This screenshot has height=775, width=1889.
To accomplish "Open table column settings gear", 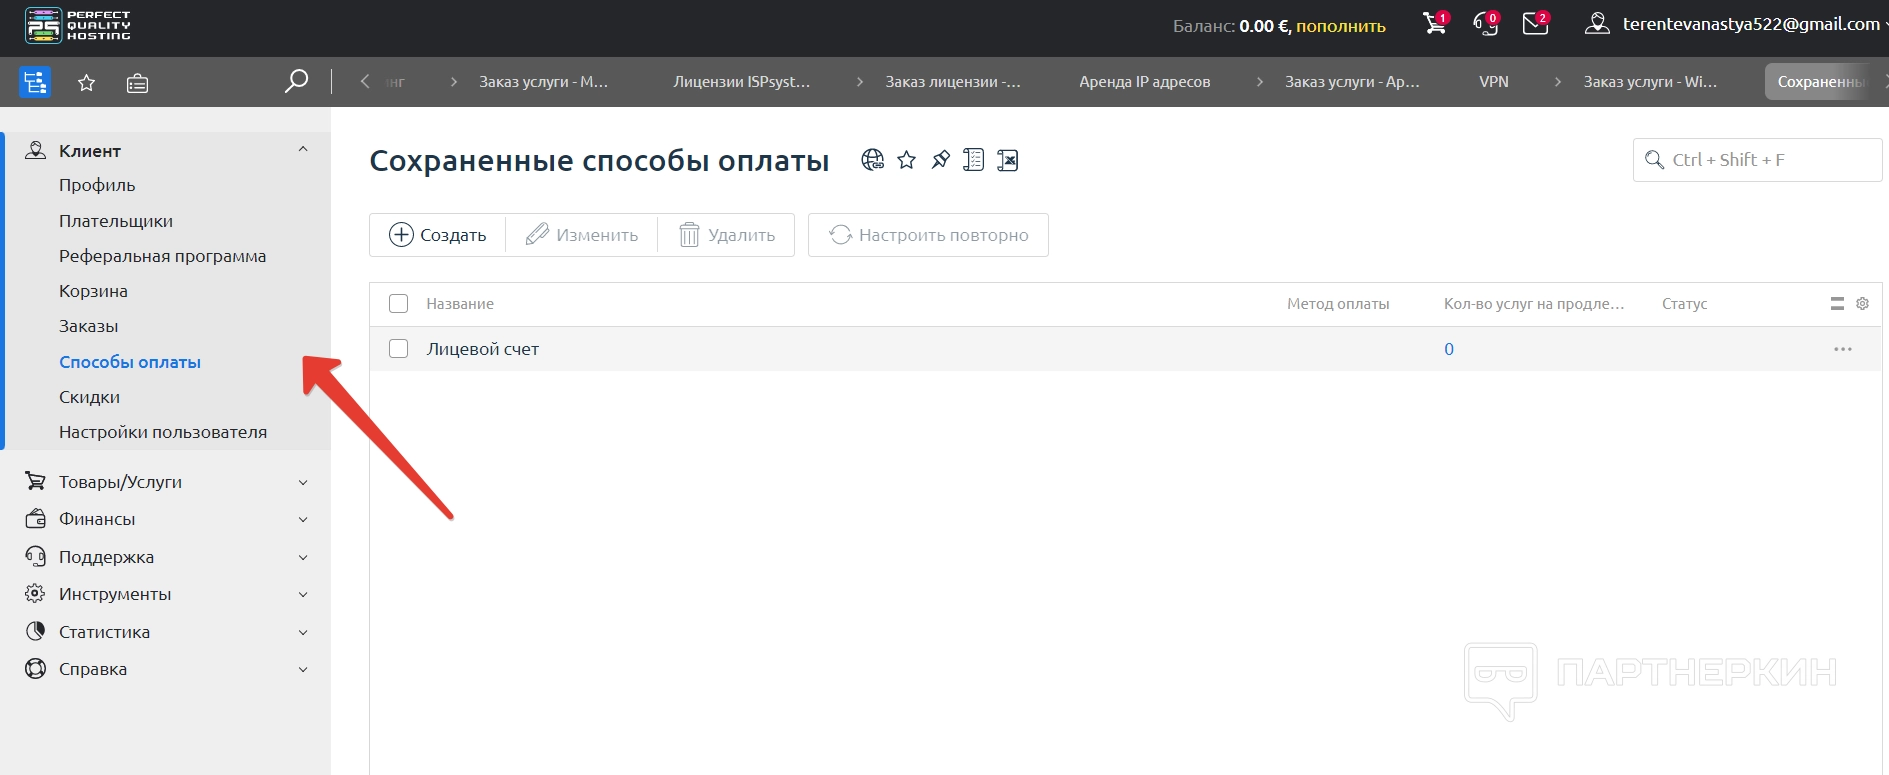I will click(x=1862, y=304).
